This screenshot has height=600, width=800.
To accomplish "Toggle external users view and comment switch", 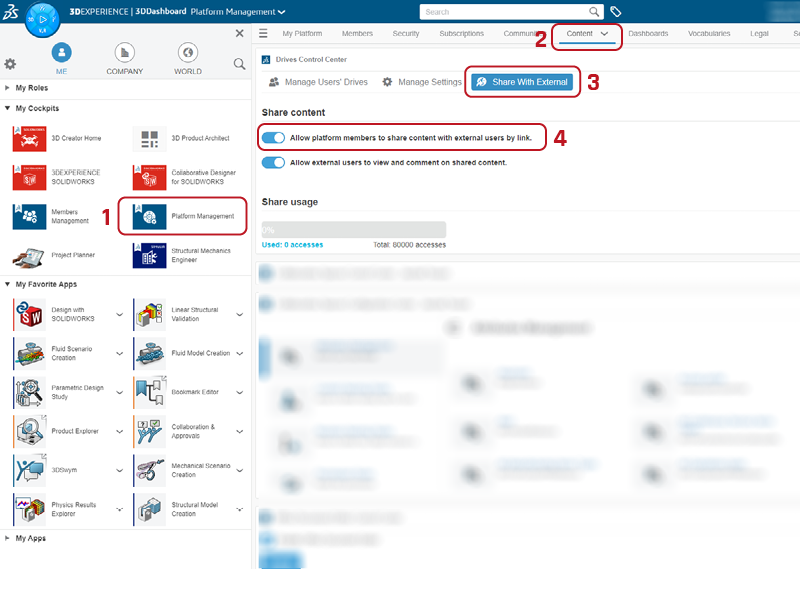I will click(273, 162).
